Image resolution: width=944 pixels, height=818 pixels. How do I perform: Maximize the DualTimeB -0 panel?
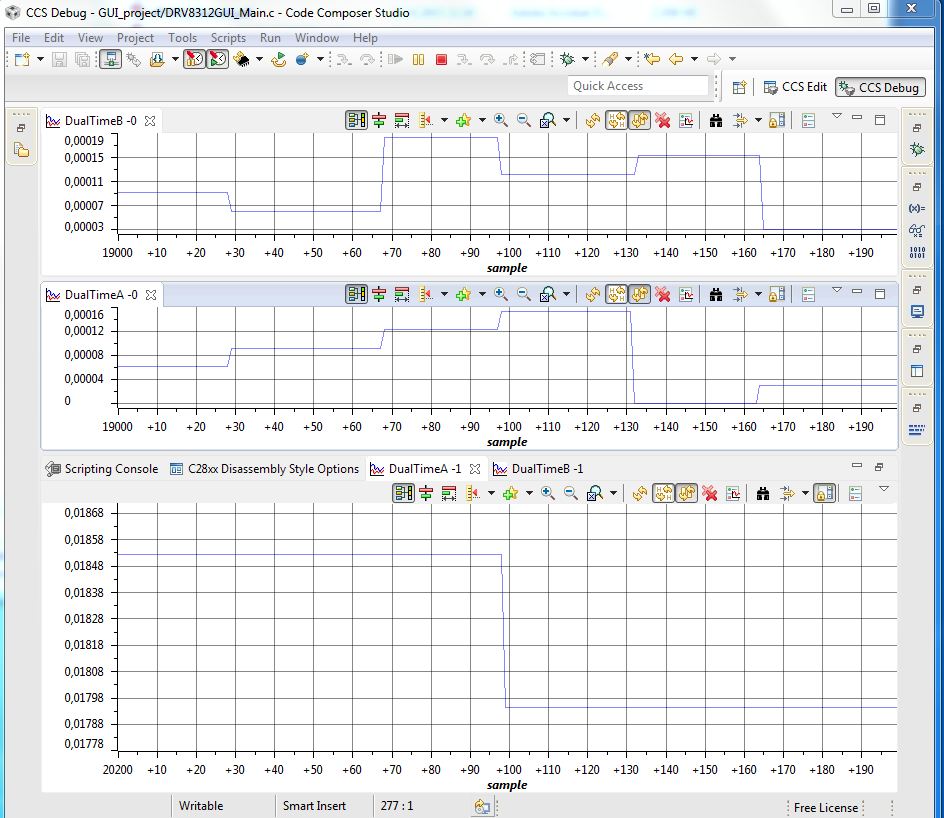pos(880,120)
